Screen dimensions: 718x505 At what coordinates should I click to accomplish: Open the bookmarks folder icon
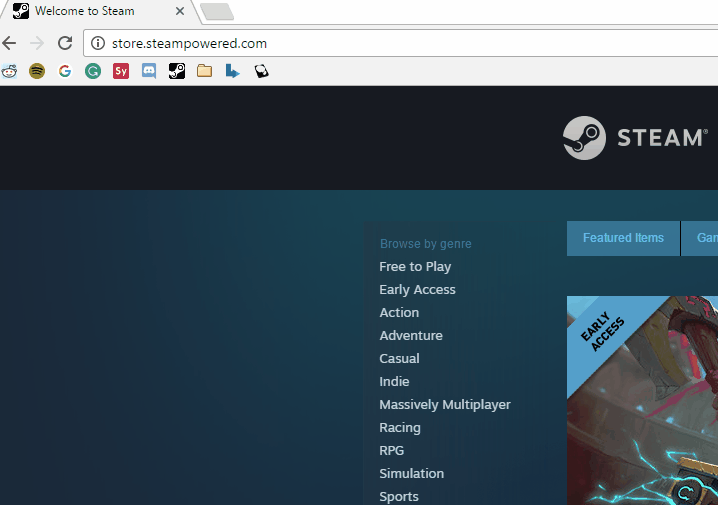(205, 71)
